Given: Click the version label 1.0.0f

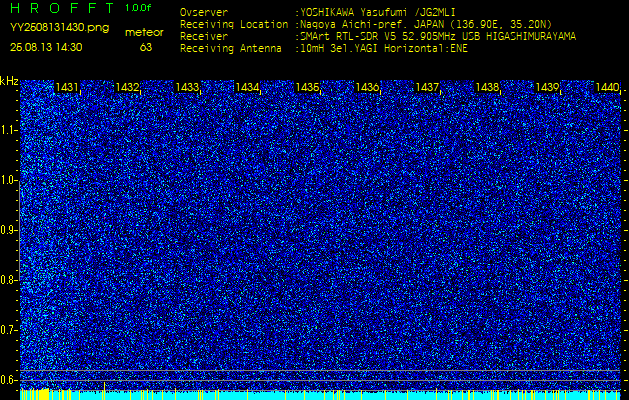Looking at the screenshot, I should pyautogui.click(x=138, y=8).
